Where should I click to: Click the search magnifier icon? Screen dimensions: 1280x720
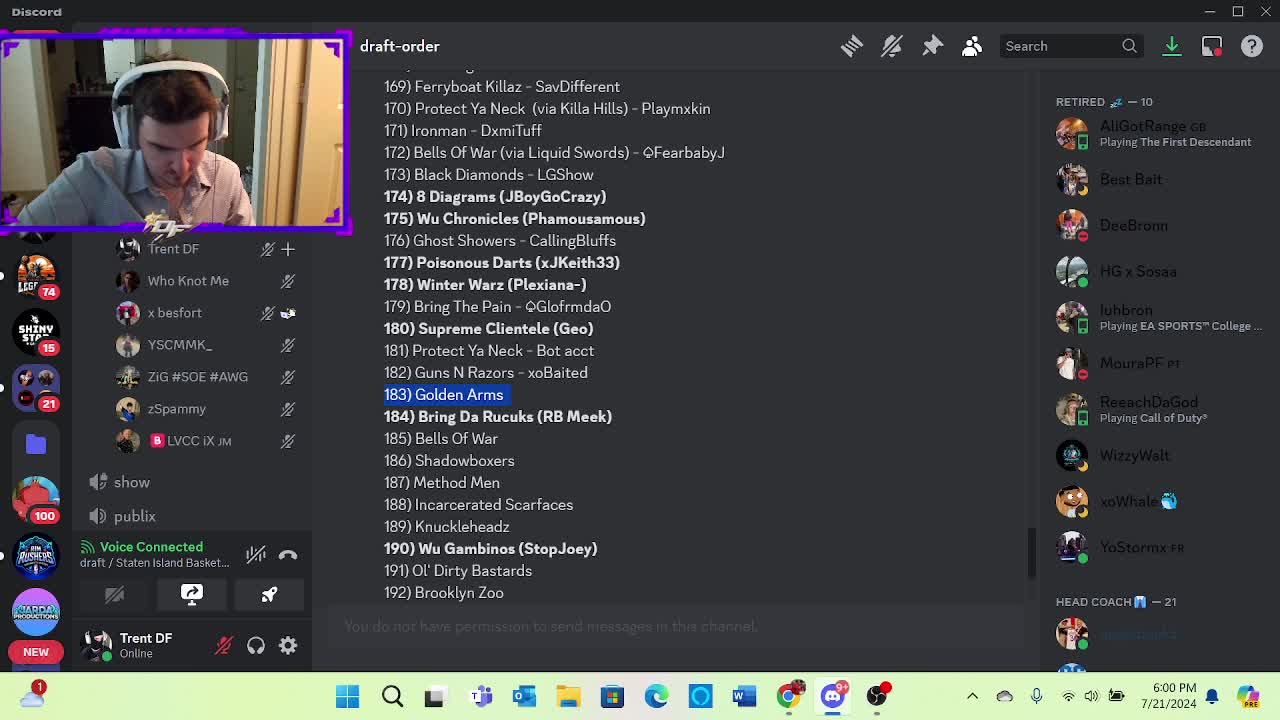tap(1129, 46)
